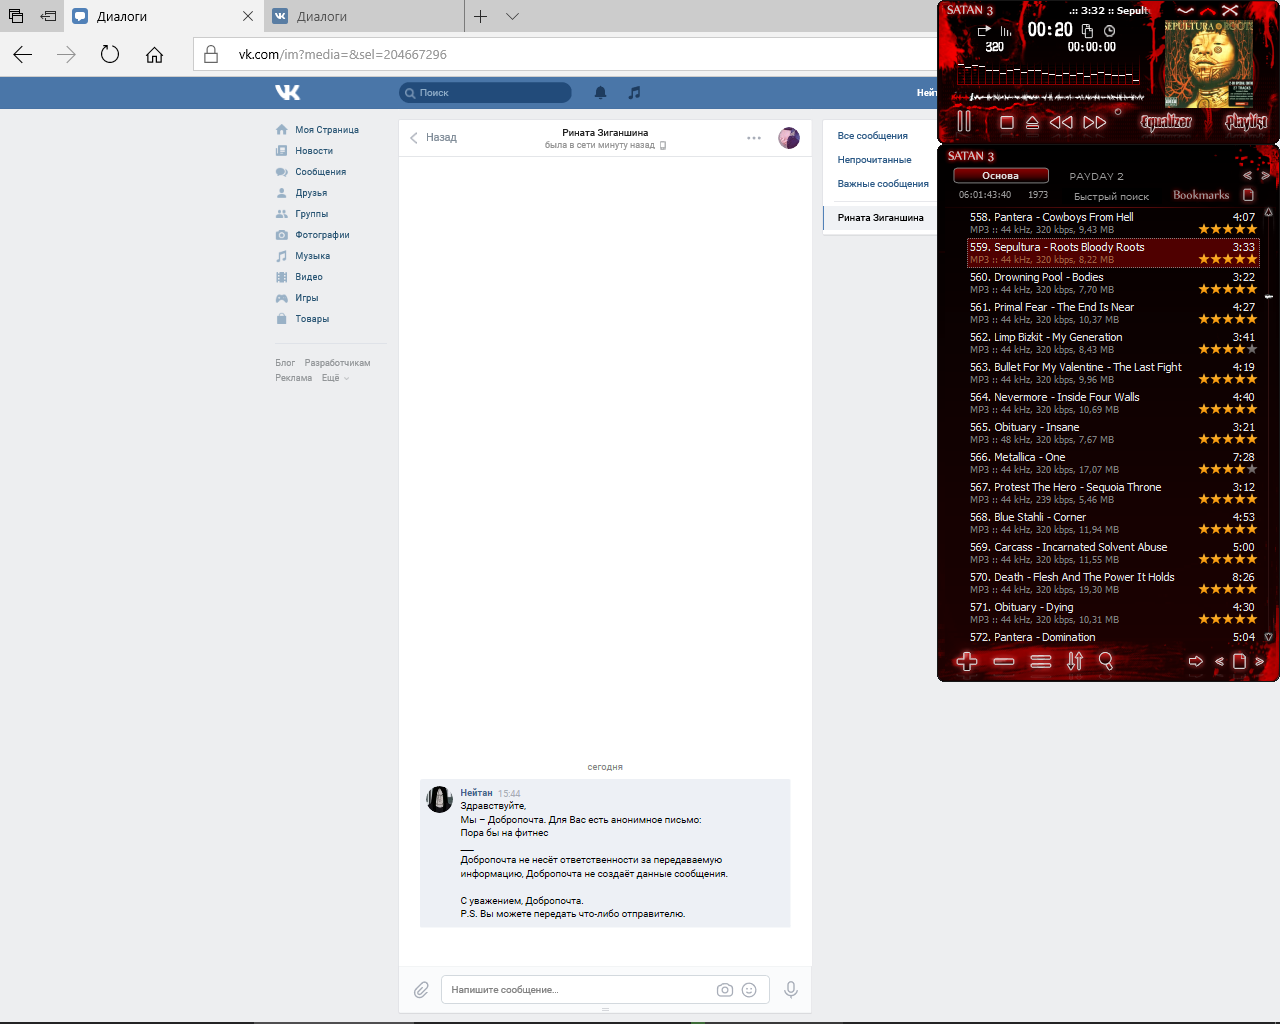Image resolution: width=1280 pixels, height=1024 pixels.
Task: Select Все сообщения filter
Action: click(x=873, y=136)
